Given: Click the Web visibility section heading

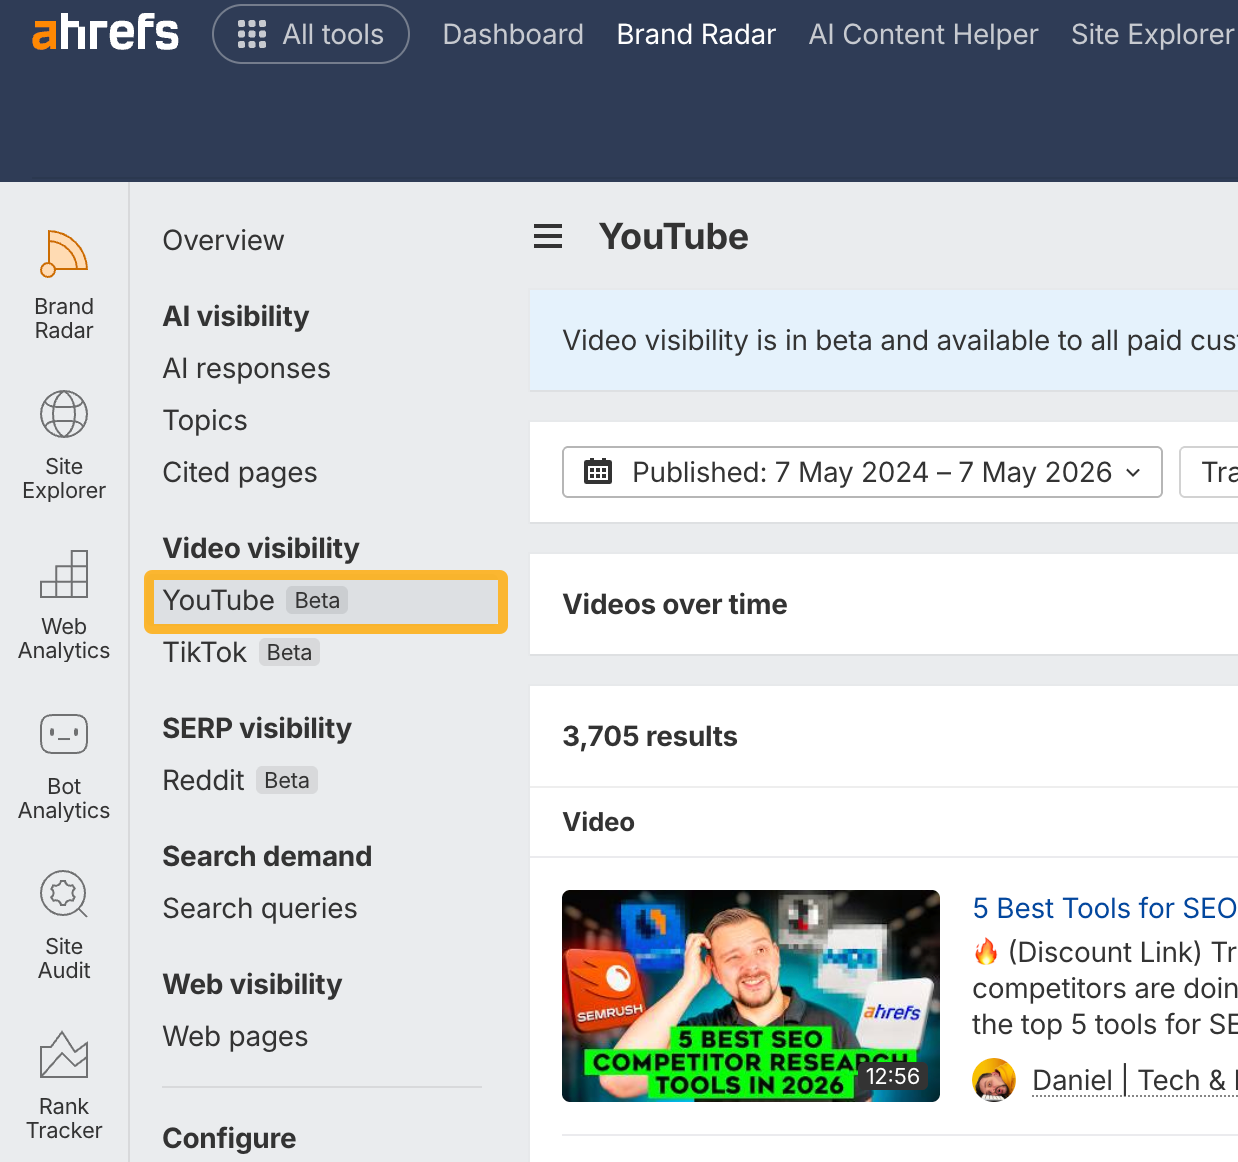Looking at the screenshot, I should pyautogui.click(x=252, y=984).
